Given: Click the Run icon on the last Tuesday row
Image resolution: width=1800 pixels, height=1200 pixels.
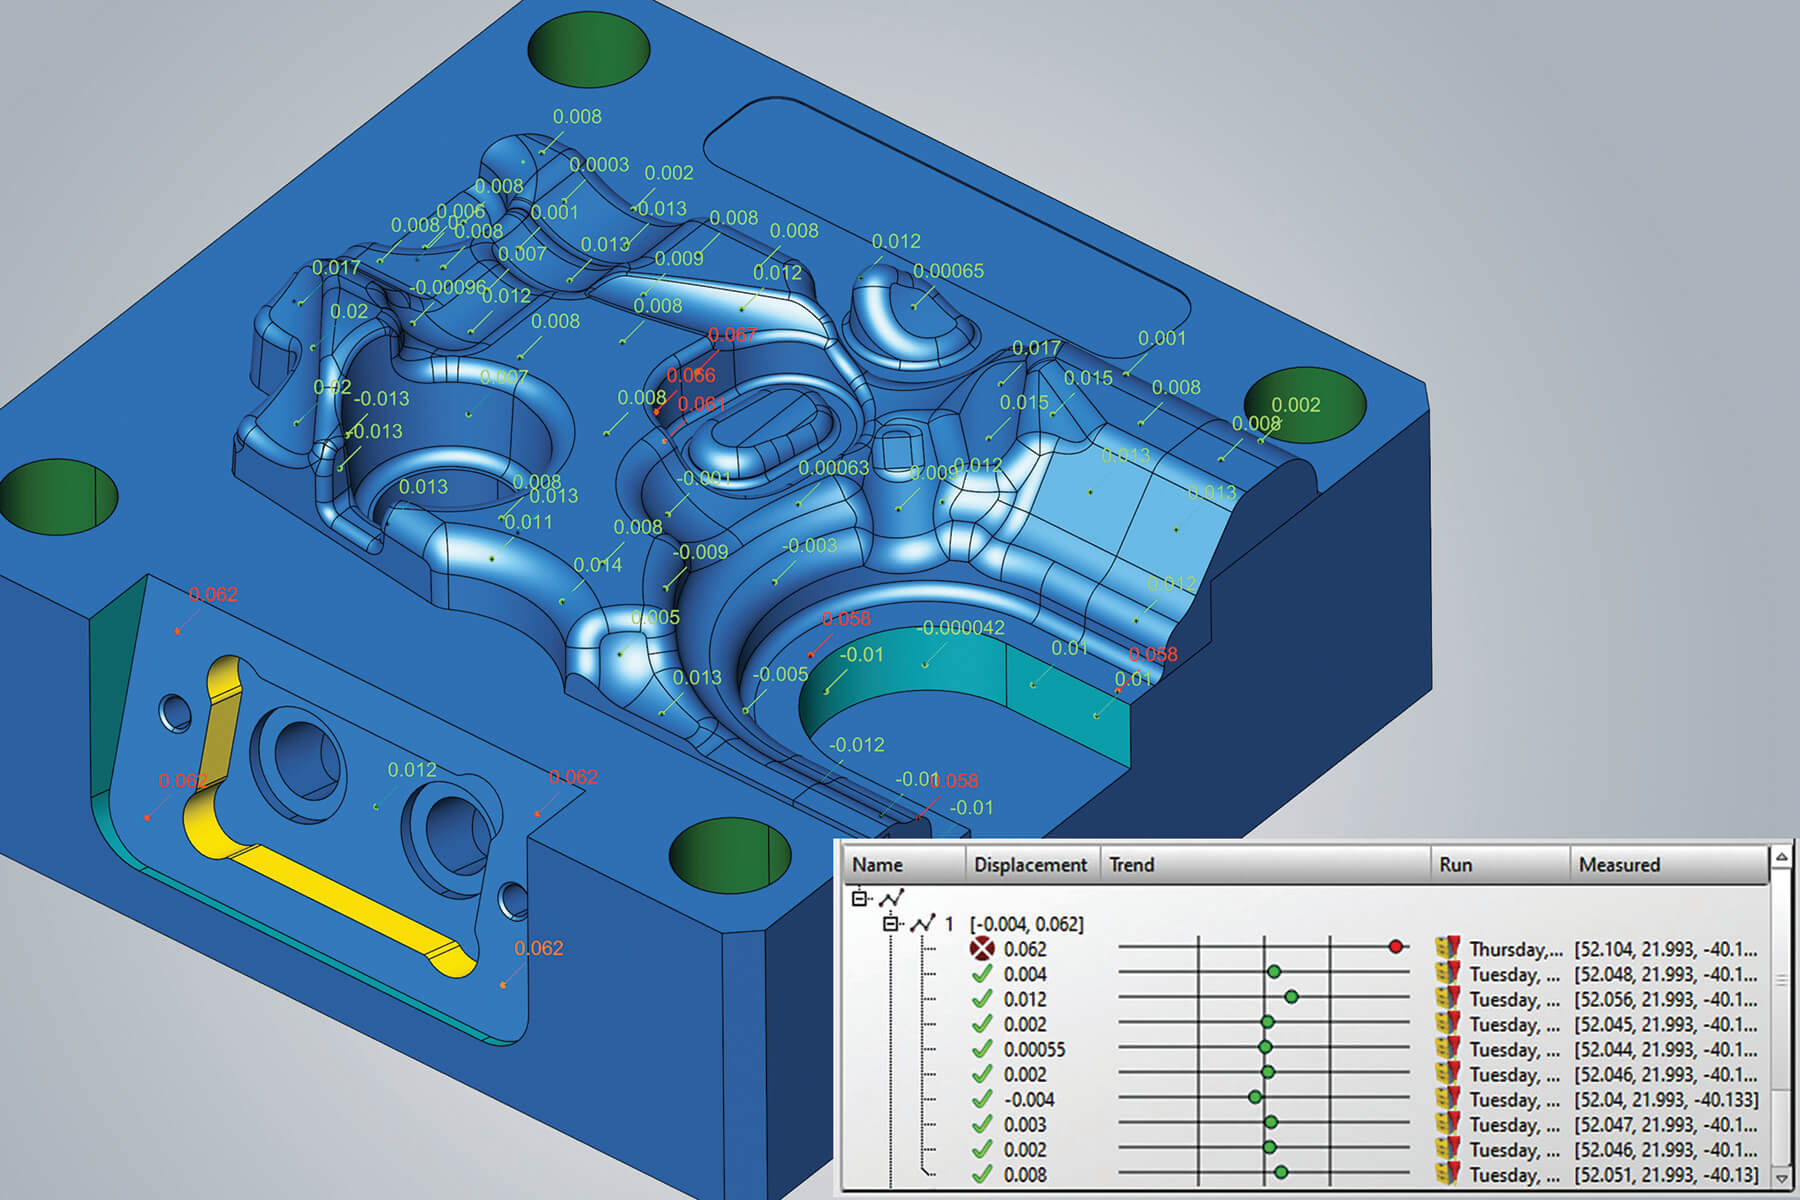Looking at the screenshot, I should coord(1448,1171).
